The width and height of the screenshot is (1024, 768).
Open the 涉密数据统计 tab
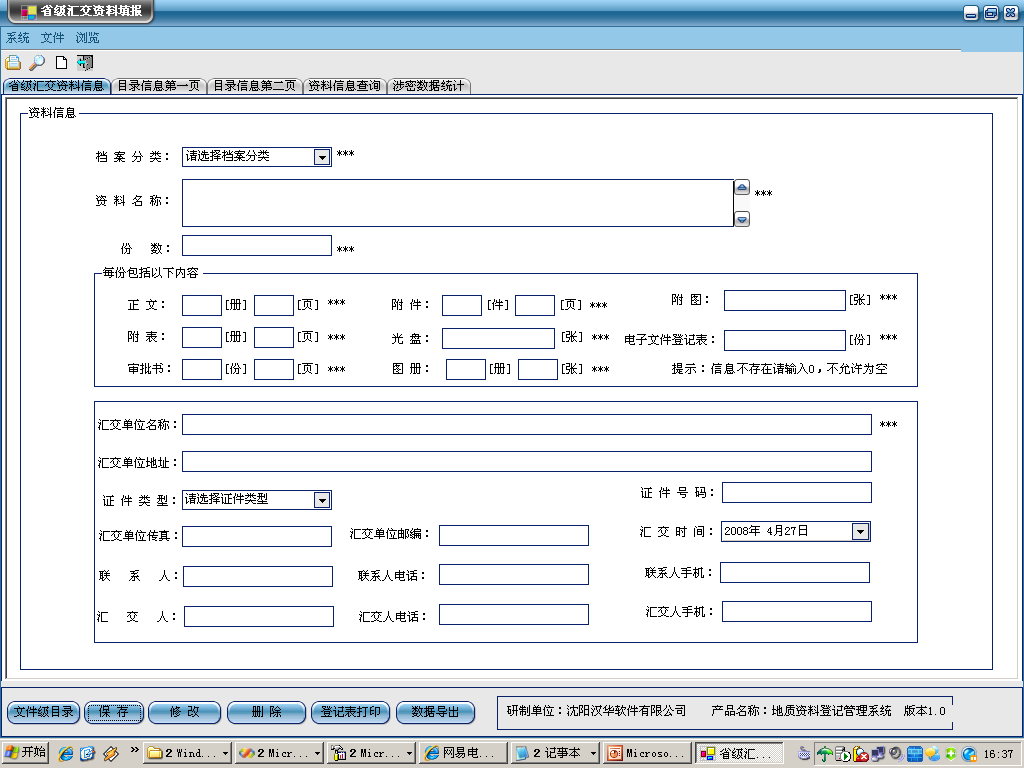[428, 86]
